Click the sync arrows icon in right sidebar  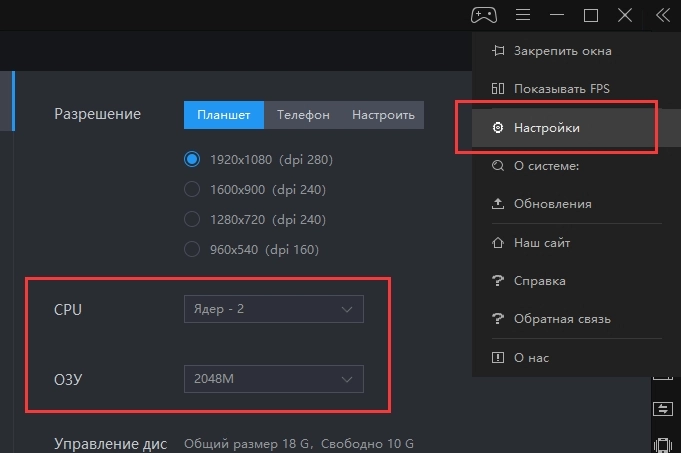pyautogui.click(x=663, y=409)
